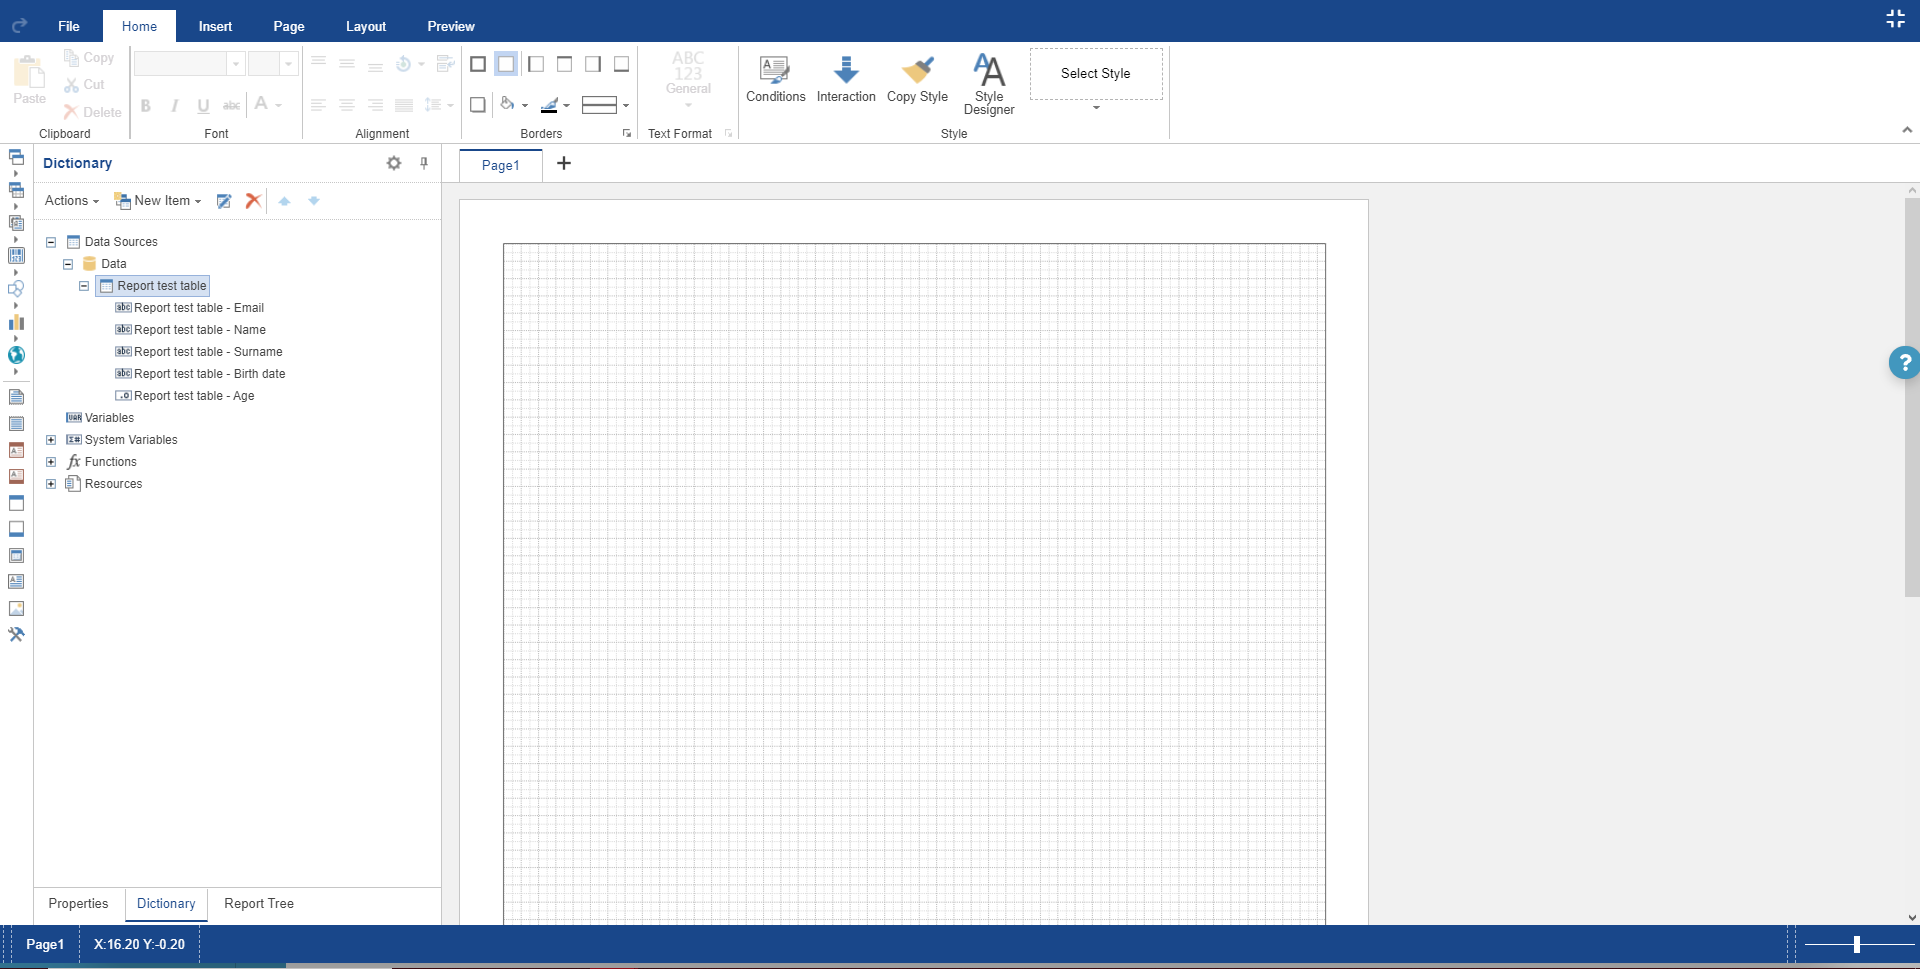
Task: Switch to the Preview tab
Action: (451, 26)
